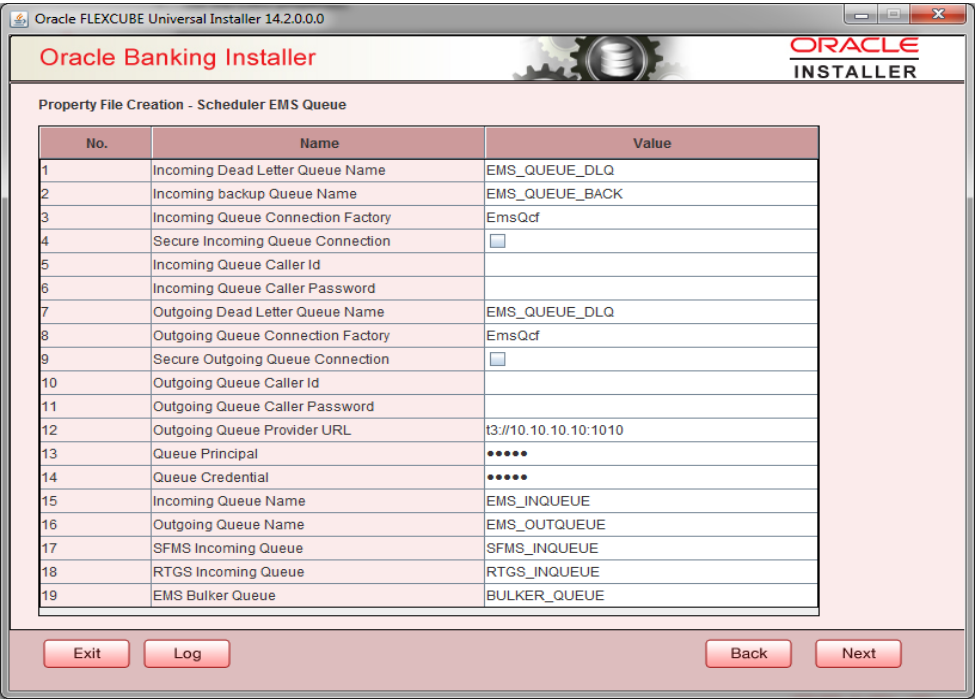
Task: Select the Queue Principal masked value
Action: pos(651,454)
